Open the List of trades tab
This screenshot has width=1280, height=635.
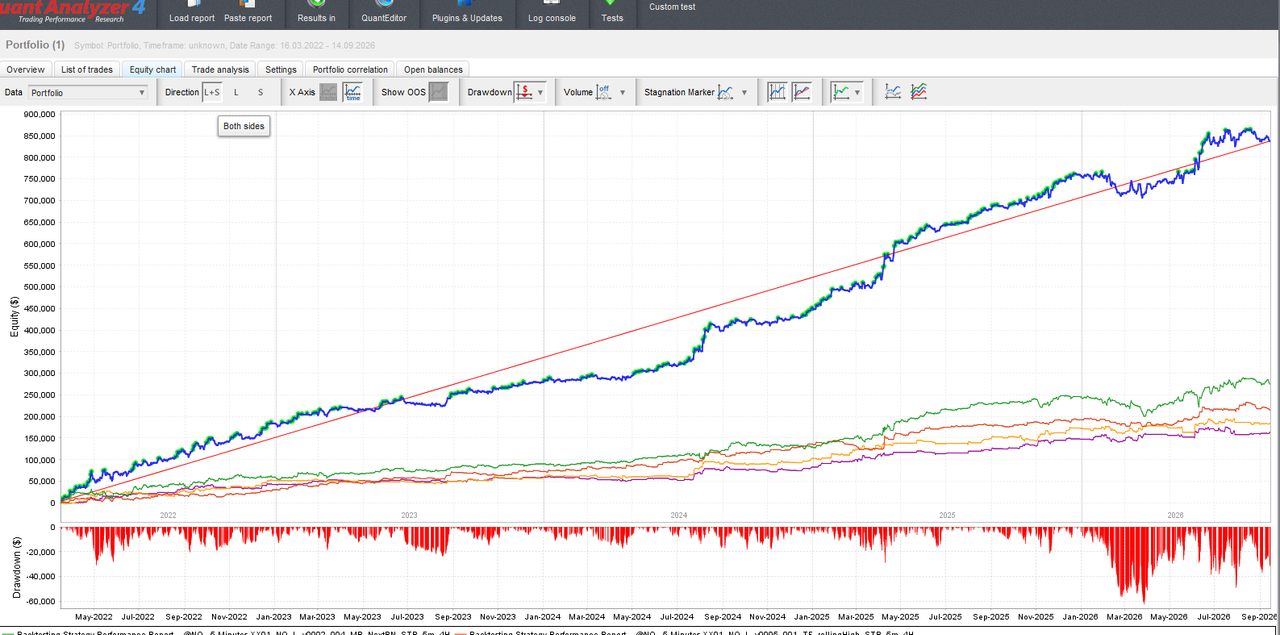click(87, 70)
